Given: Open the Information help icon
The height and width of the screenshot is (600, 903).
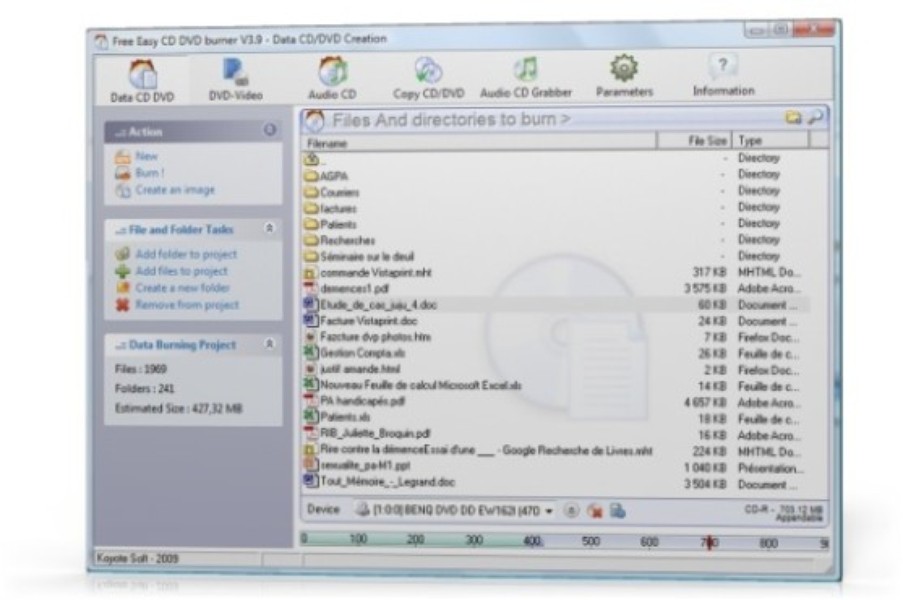Looking at the screenshot, I should tap(722, 66).
